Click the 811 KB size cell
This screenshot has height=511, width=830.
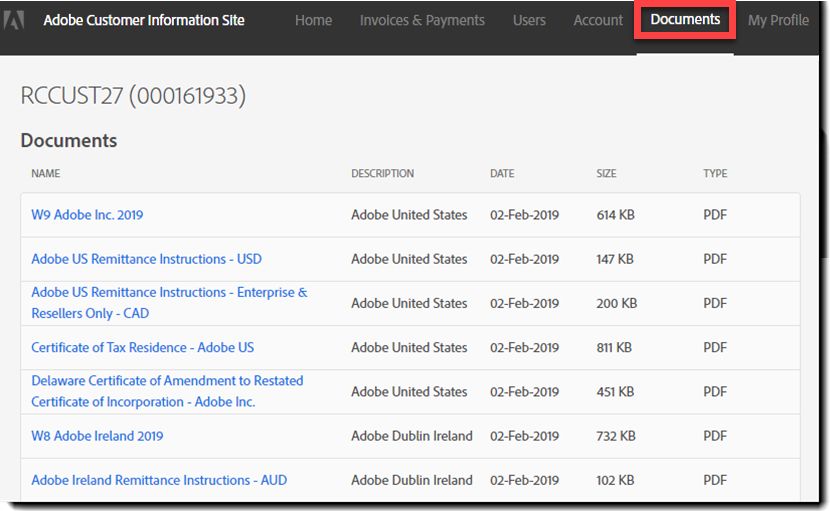click(614, 347)
